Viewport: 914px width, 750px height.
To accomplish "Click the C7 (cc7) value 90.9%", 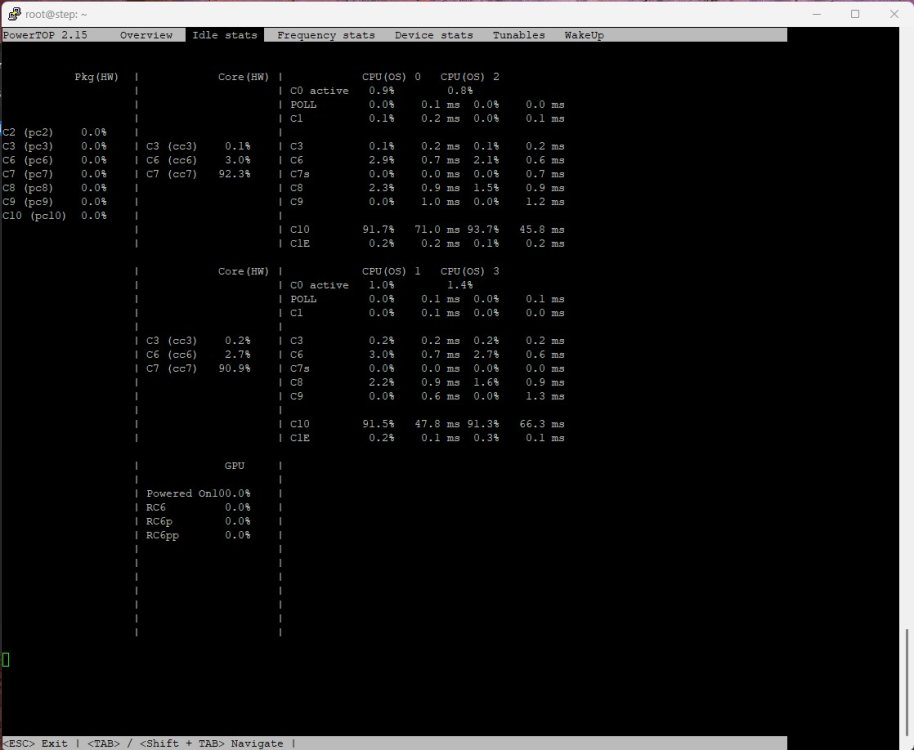I will point(234,368).
